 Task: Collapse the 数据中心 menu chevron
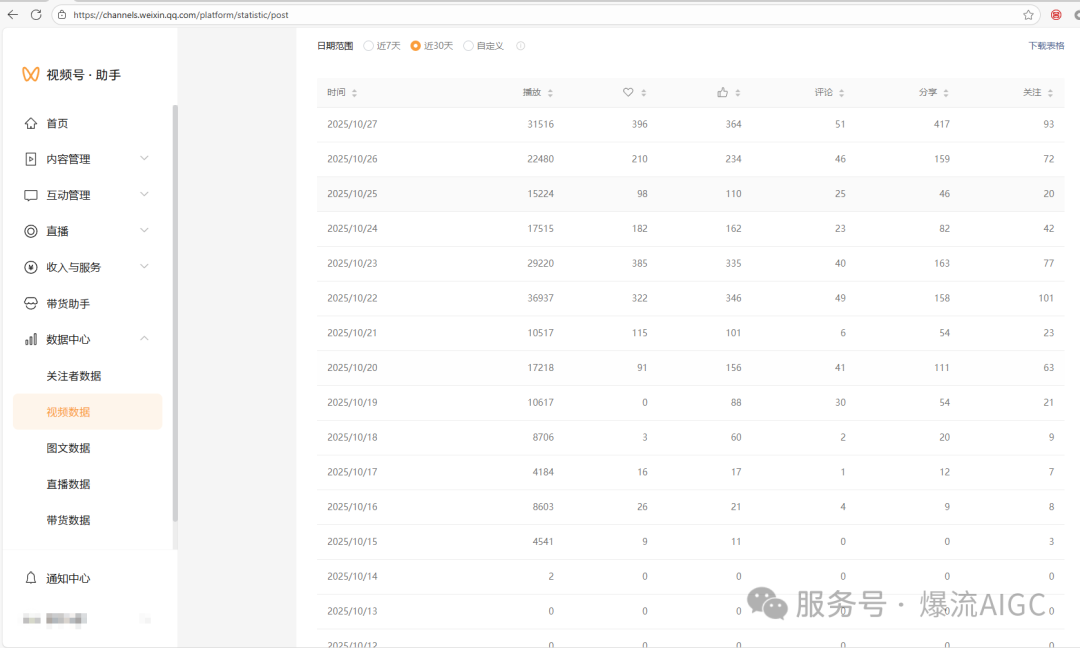click(x=144, y=338)
